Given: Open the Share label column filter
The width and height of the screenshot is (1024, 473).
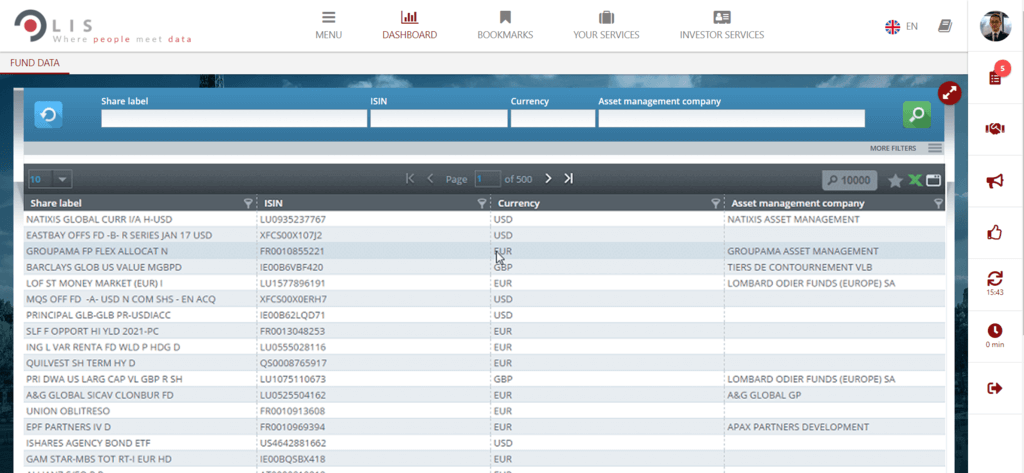Looking at the screenshot, I should tap(248, 203).
